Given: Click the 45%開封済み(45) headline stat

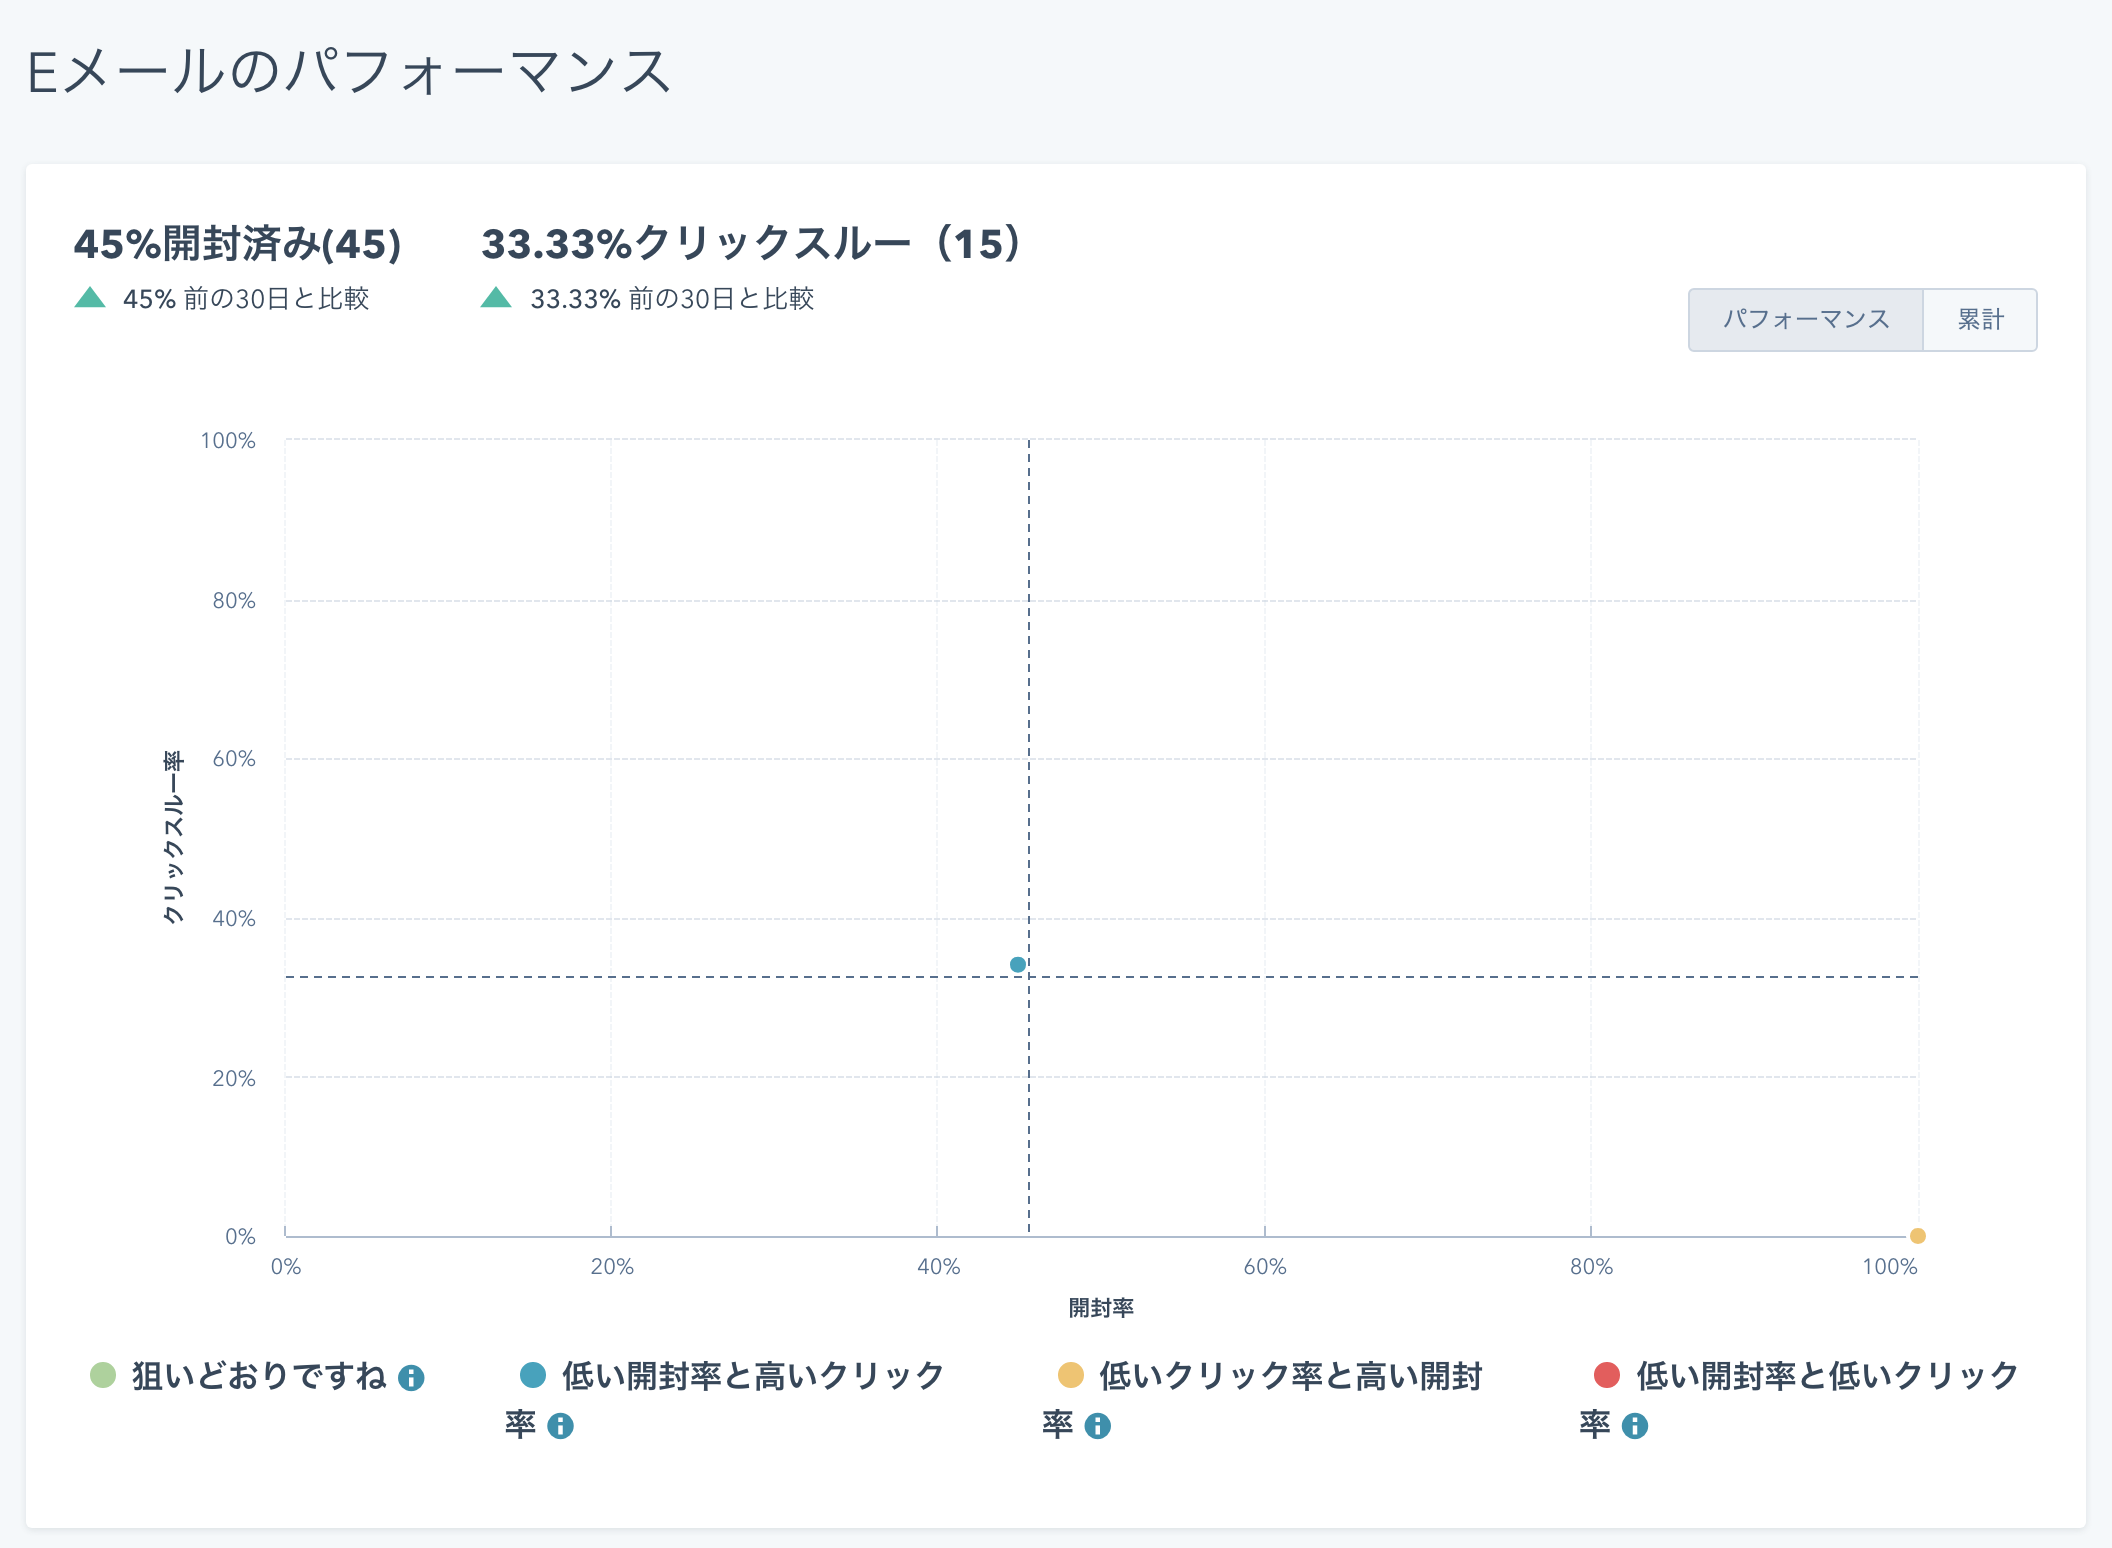Looking at the screenshot, I should pos(237,244).
